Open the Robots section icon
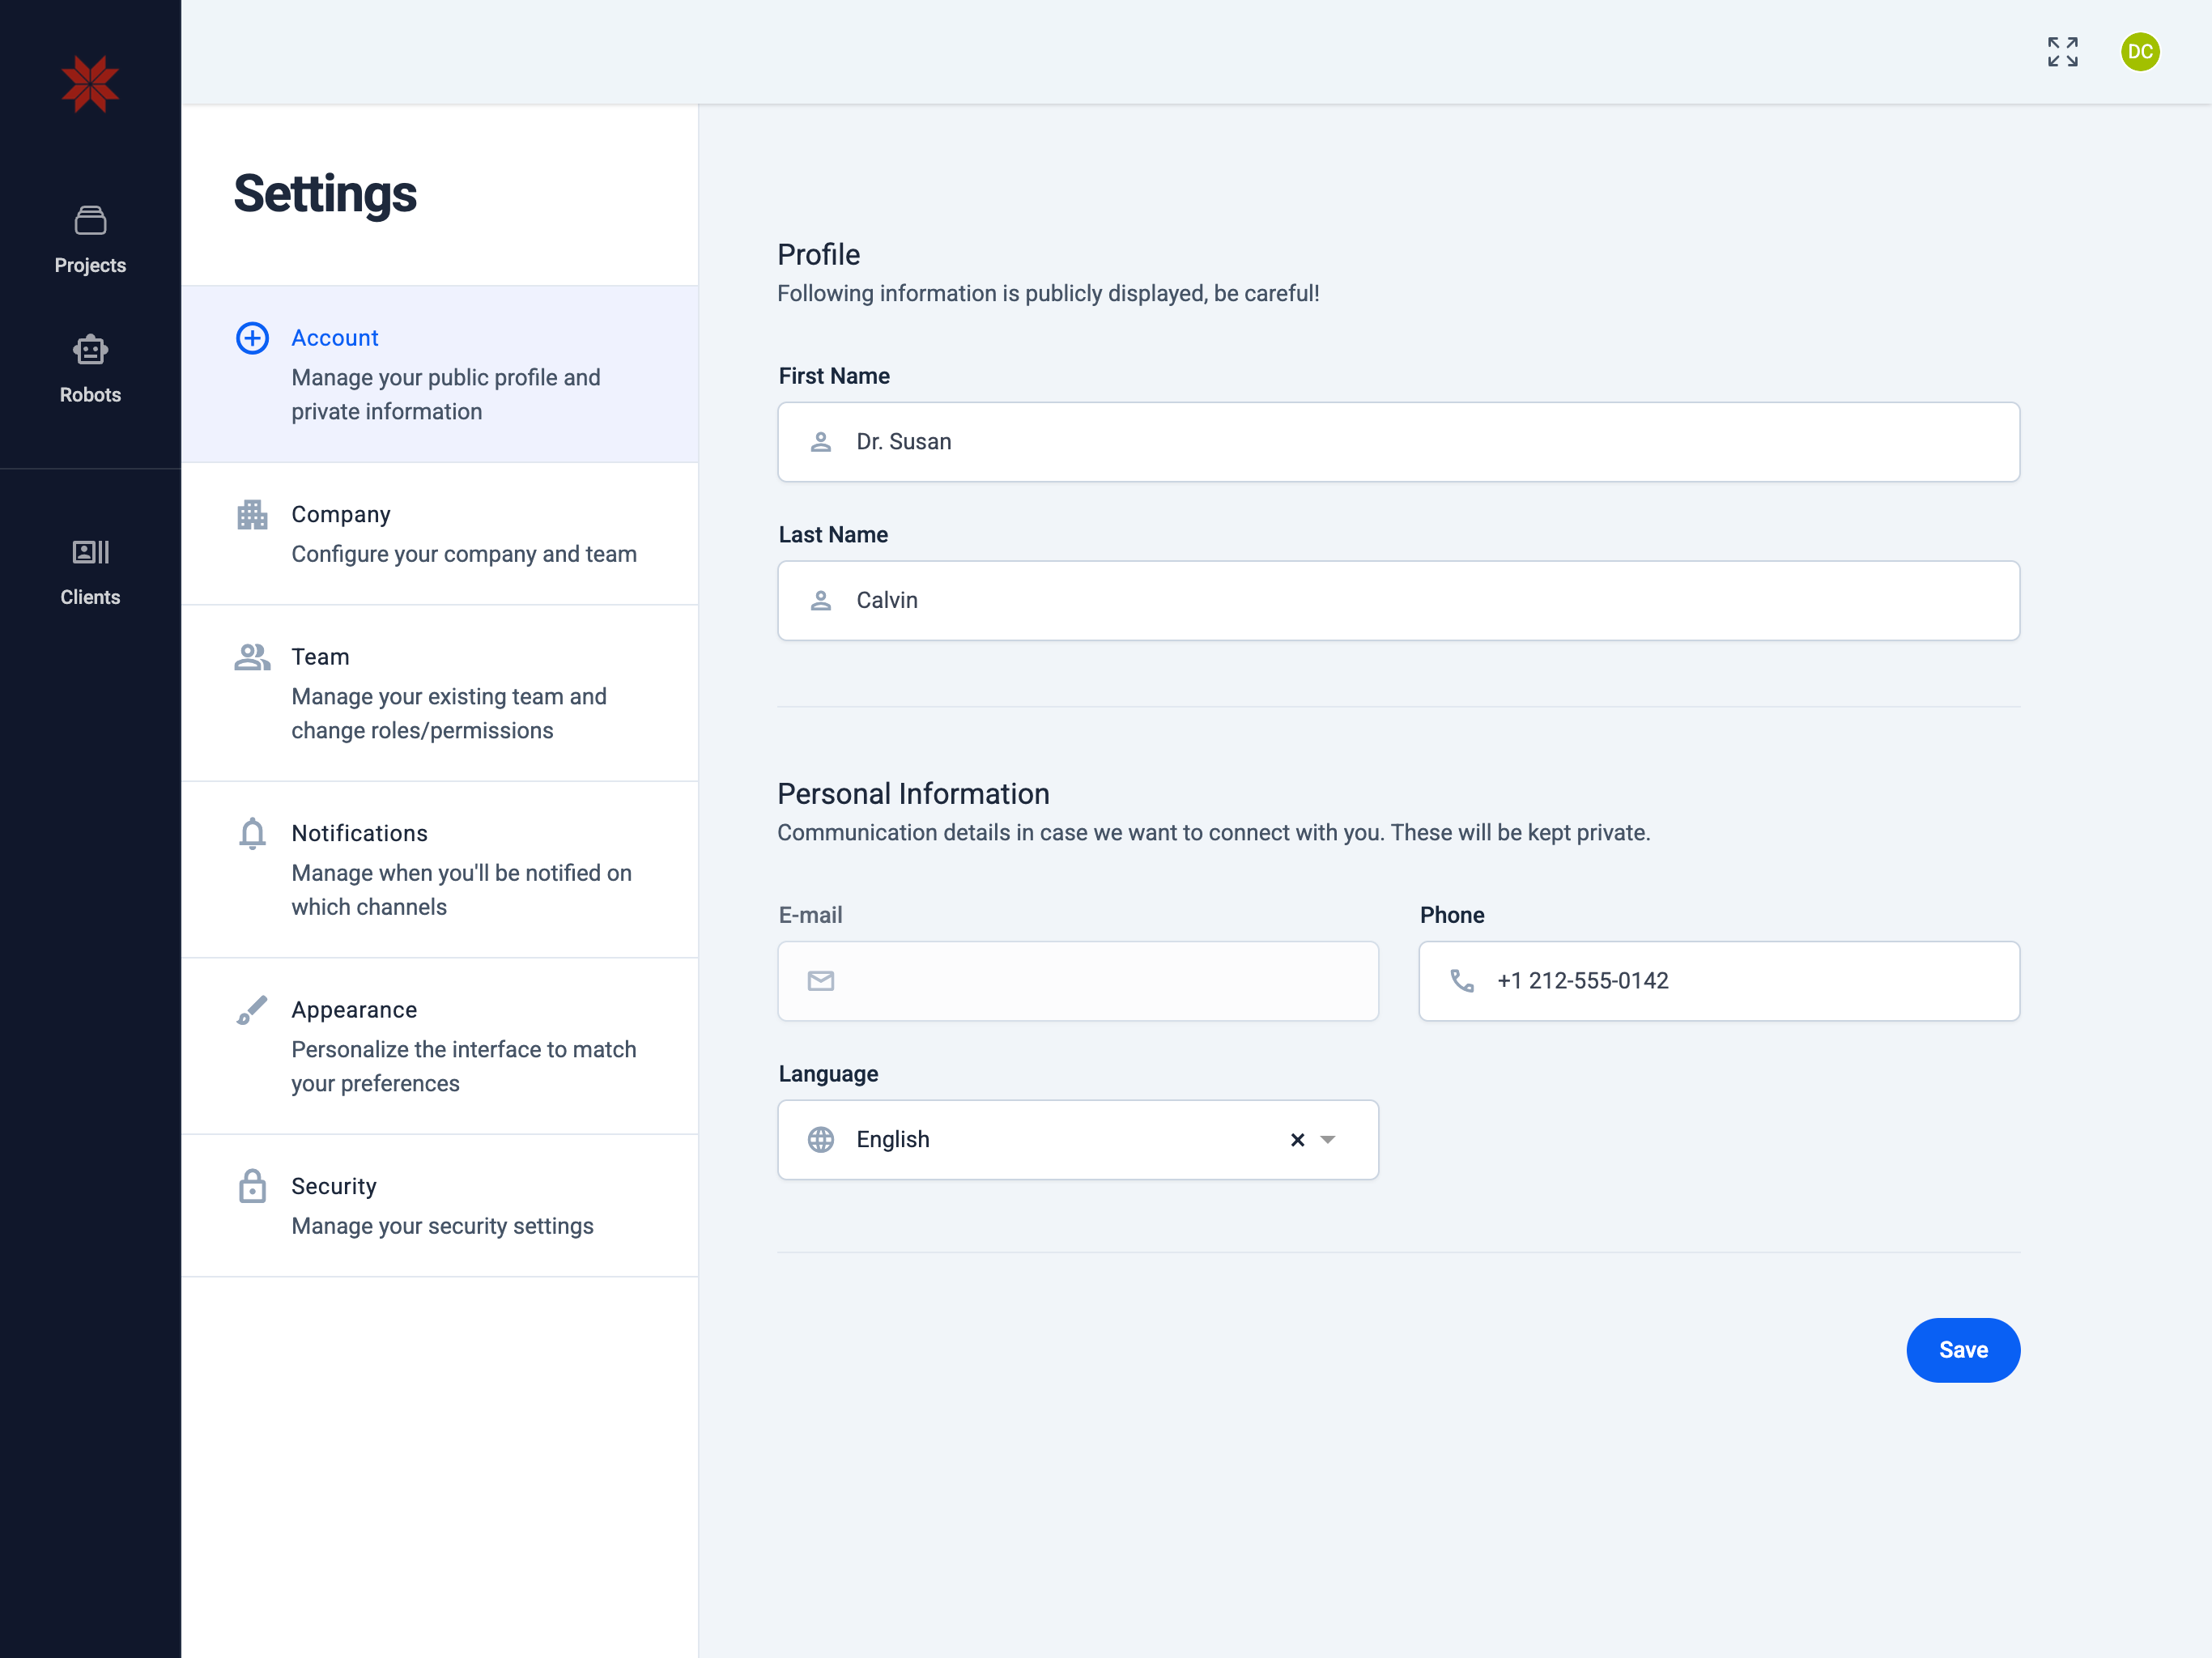Viewport: 2212px width, 1658px height. pyautogui.click(x=90, y=350)
